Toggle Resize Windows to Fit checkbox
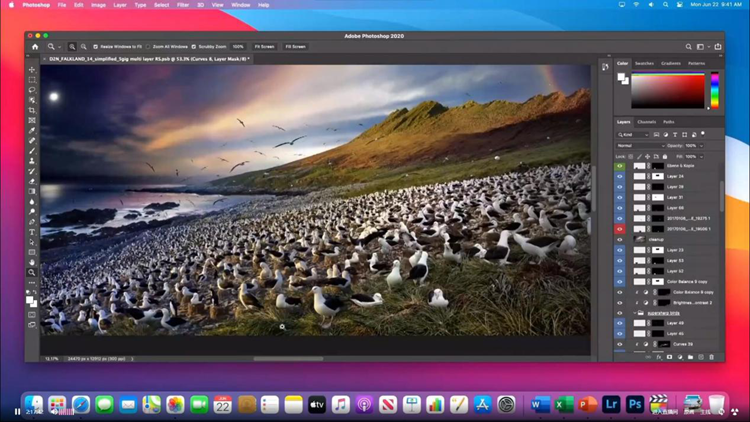 [x=95, y=47]
